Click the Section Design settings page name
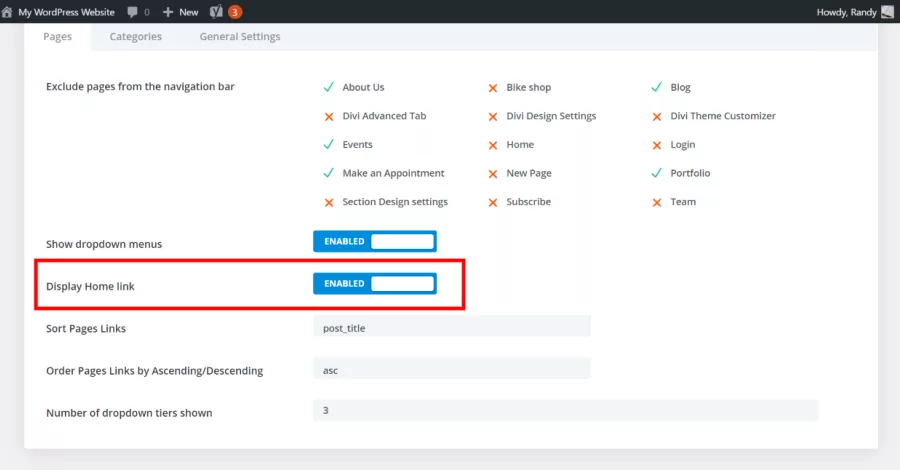900x470 pixels. pyautogui.click(x=395, y=202)
